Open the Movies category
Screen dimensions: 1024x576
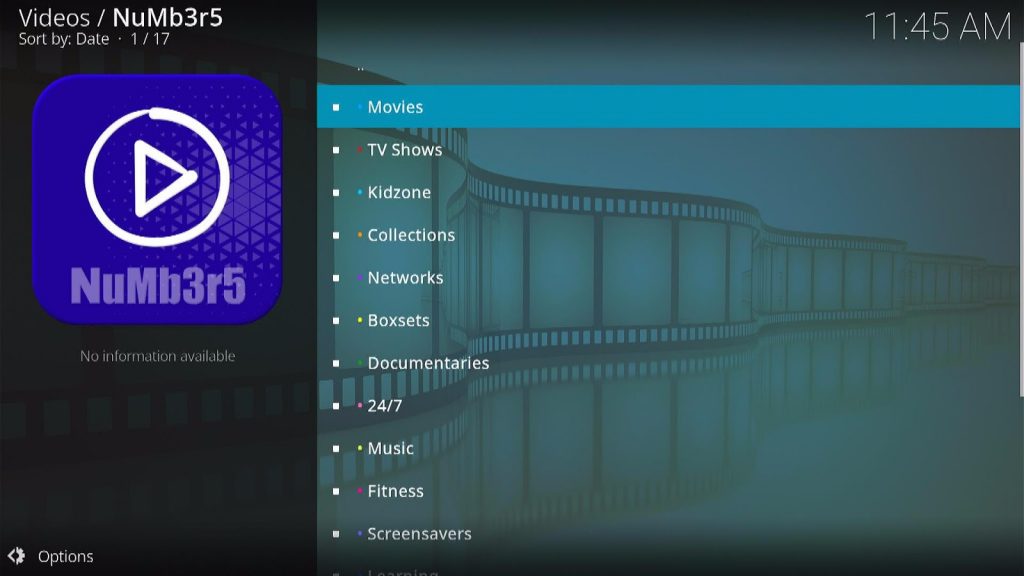pyautogui.click(x=668, y=106)
